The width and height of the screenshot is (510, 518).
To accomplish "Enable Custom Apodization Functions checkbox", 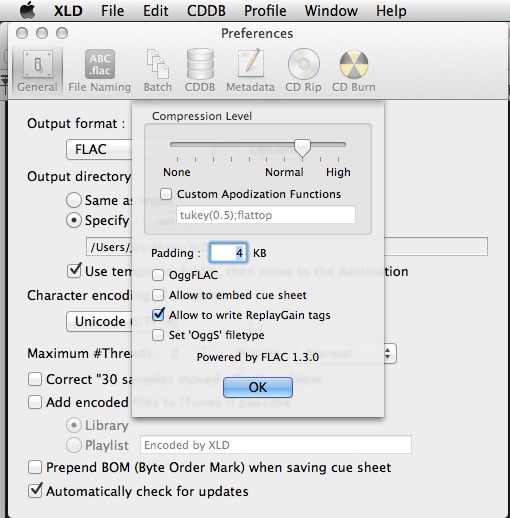I will coord(166,194).
